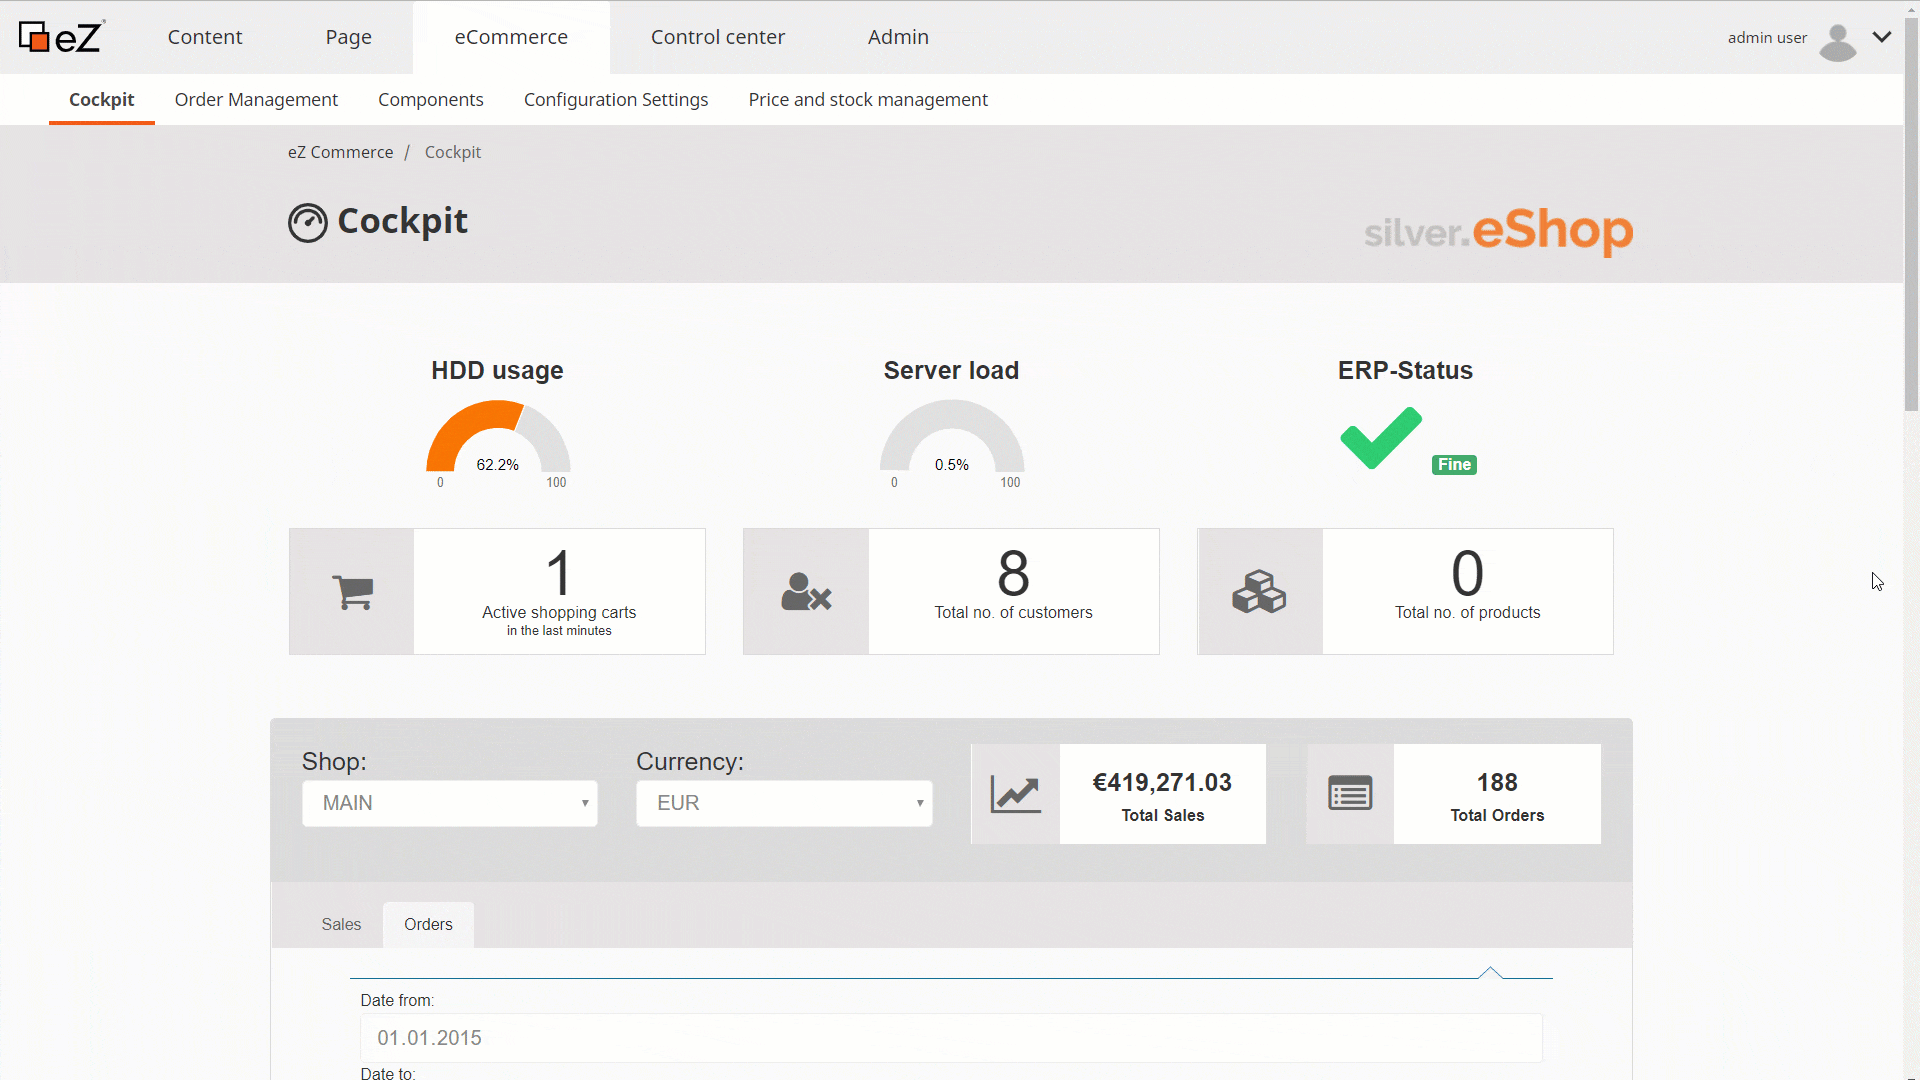Click the Total no. of products value
Image resolution: width=1920 pixels, height=1080 pixels.
[x=1467, y=574]
